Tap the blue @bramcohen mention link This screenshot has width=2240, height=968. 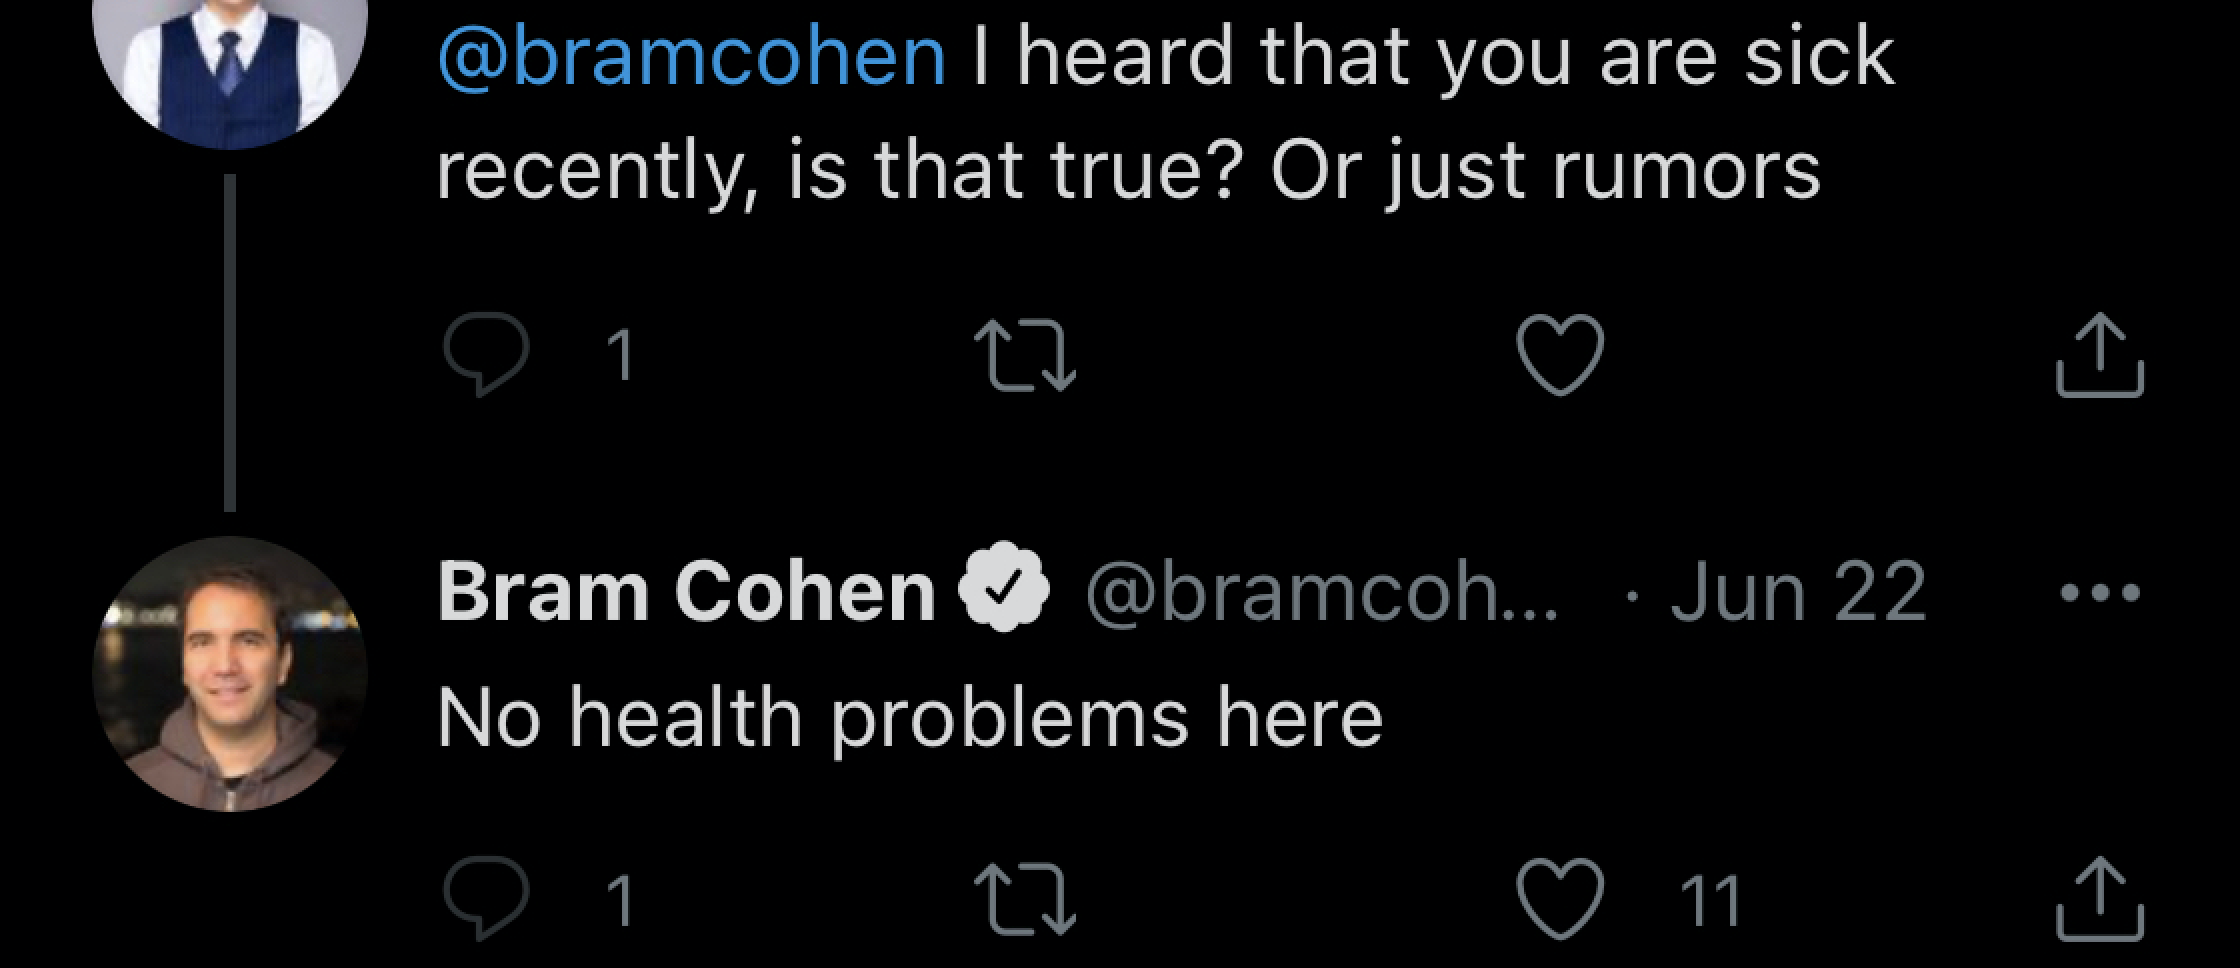point(691,56)
